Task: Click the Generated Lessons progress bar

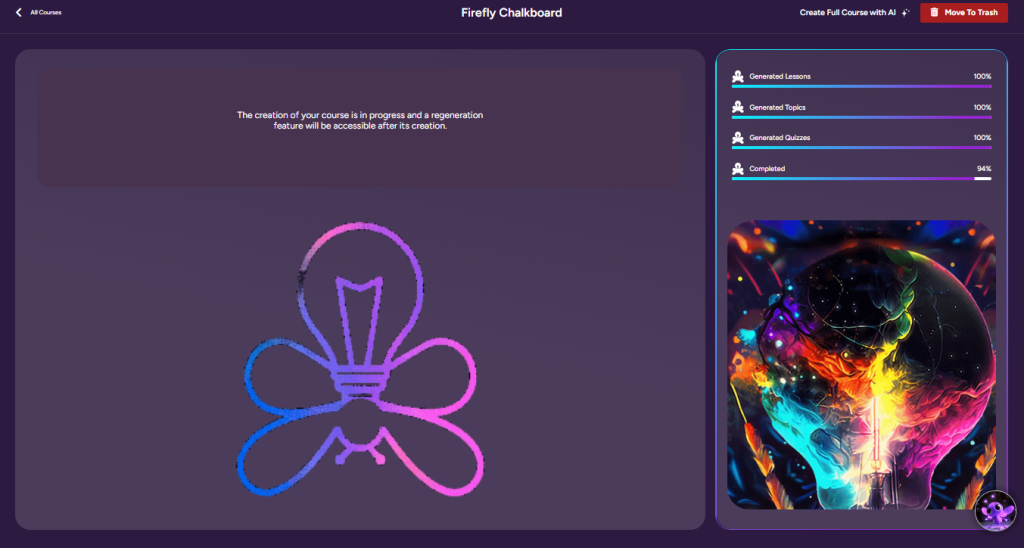Action: [x=861, y=87]
